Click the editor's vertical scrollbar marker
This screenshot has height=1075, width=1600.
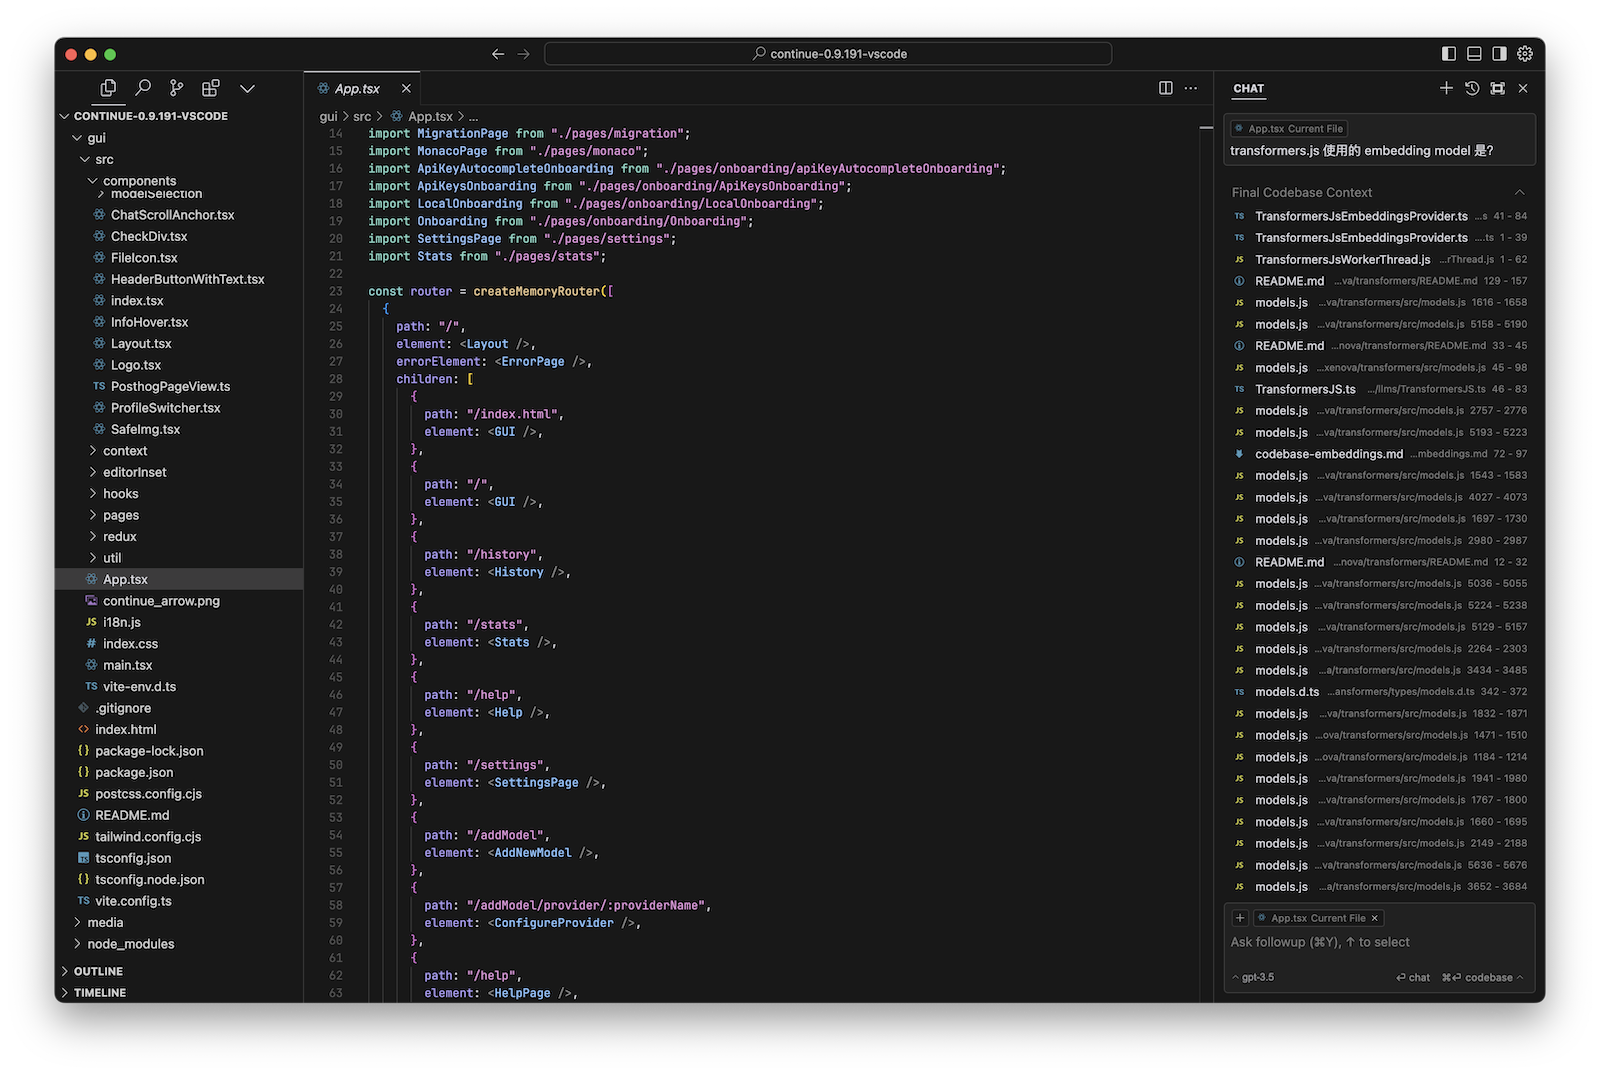click(x=1206, y=128)
